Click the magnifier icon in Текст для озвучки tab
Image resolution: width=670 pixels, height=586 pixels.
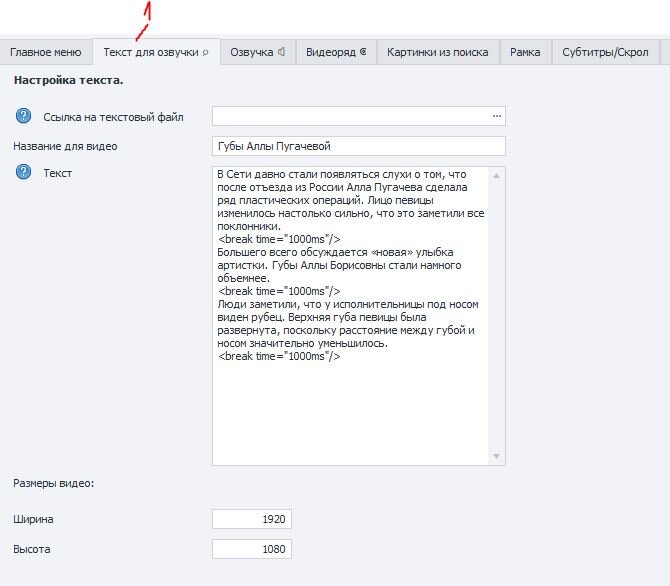205,53
